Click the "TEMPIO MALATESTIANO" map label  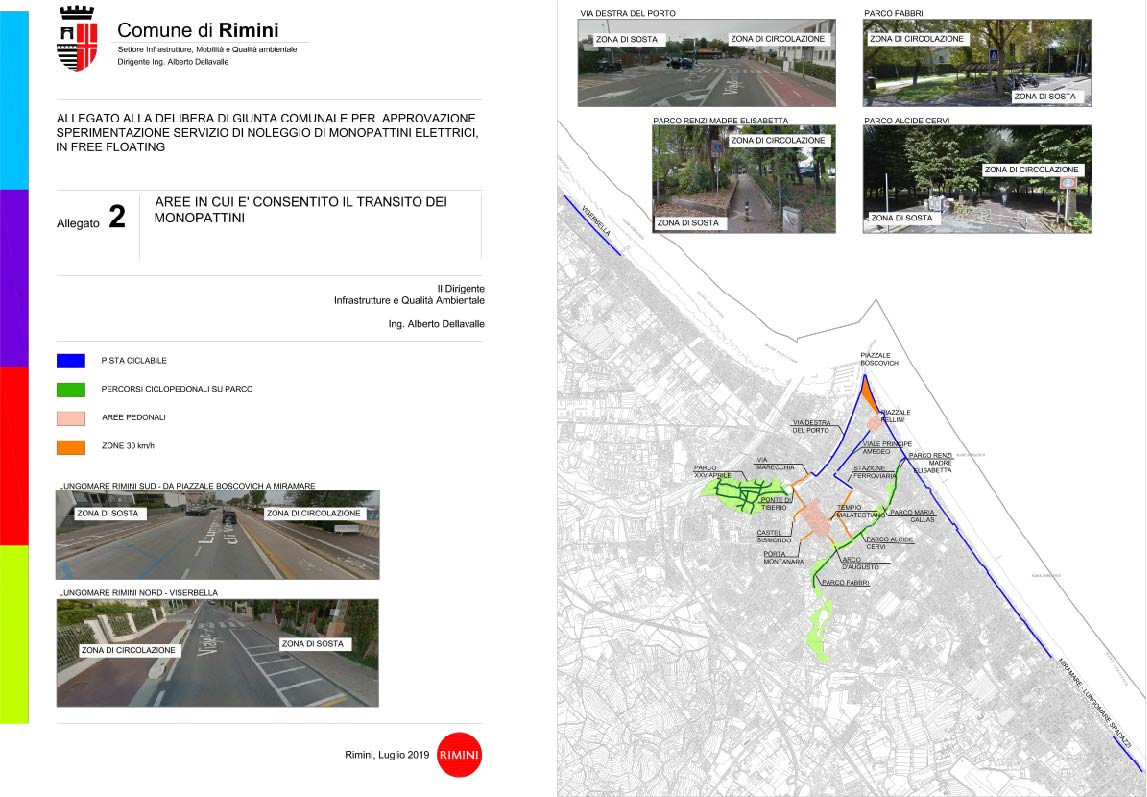tap(860, 511)
